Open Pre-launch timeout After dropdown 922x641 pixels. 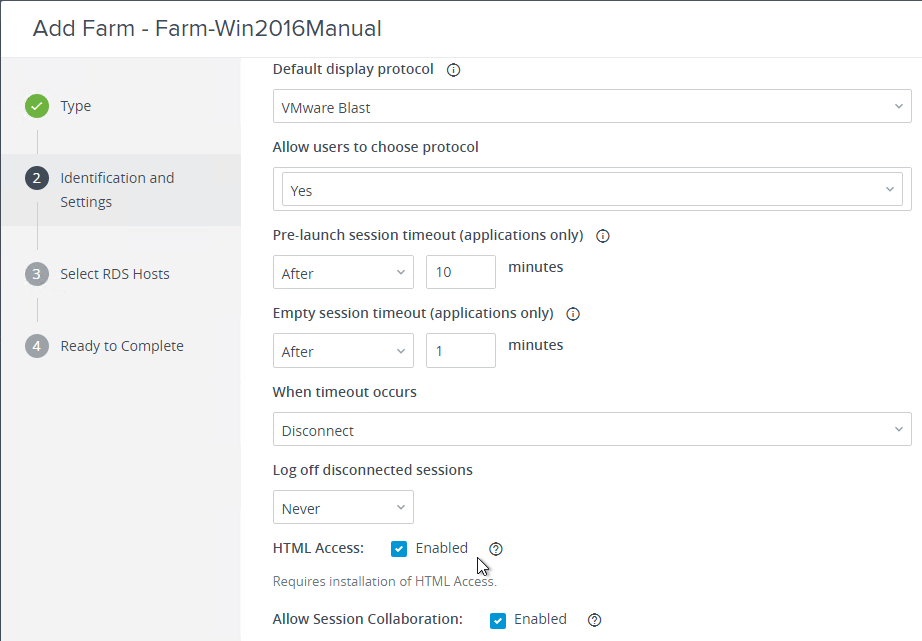[x=343, y=273]
